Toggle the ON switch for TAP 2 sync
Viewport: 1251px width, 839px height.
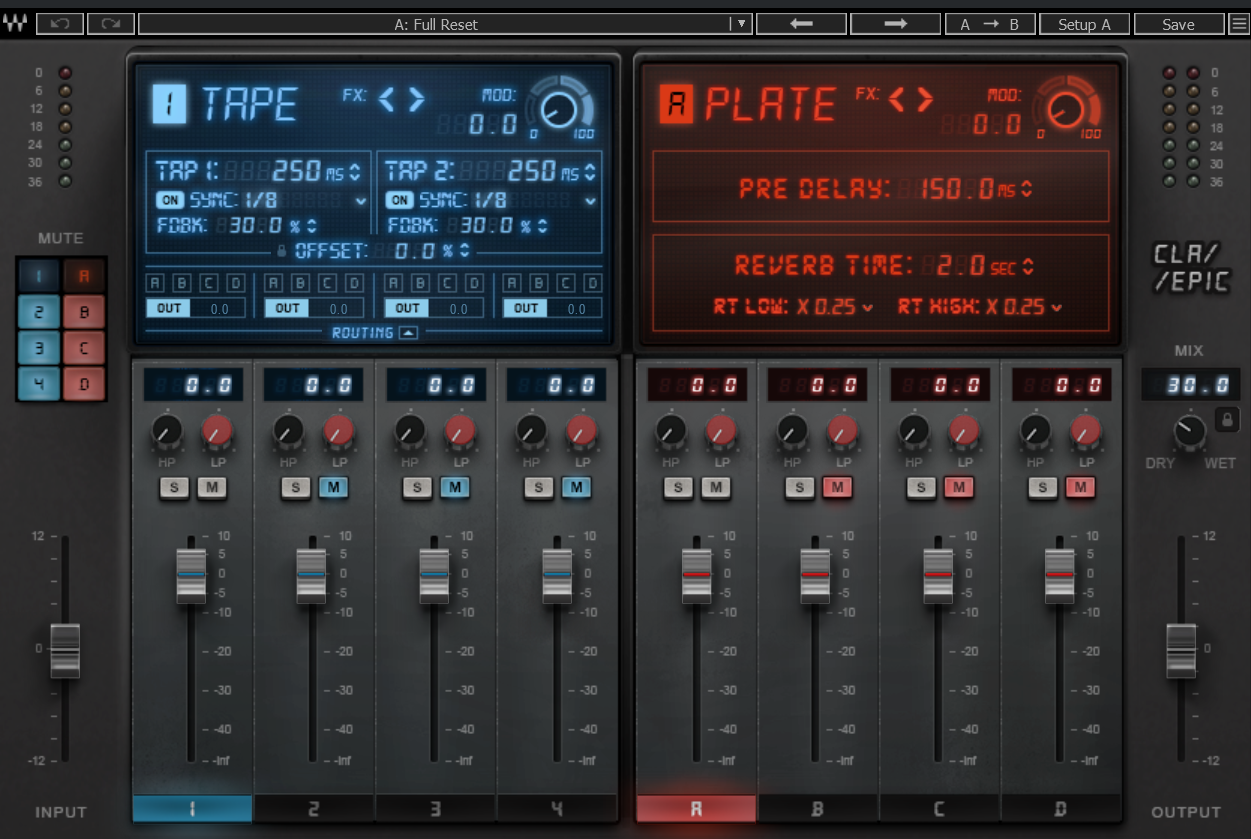pos(399,200)
